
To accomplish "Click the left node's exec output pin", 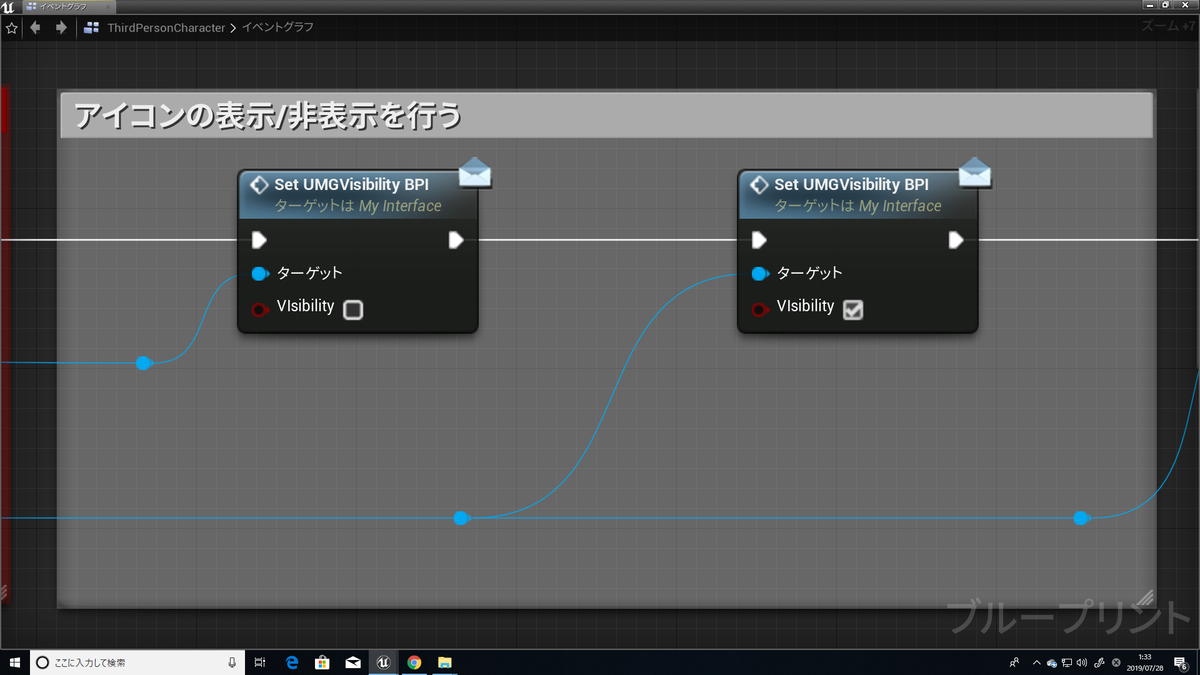I will click(x=456, y=240).
